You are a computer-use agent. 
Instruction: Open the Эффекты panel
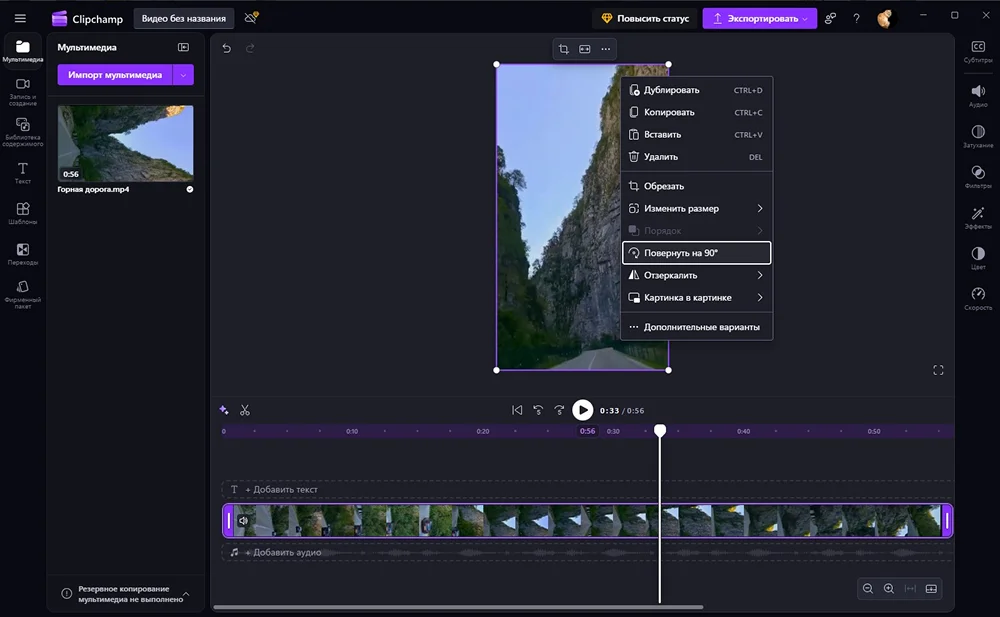coord(977,214)
